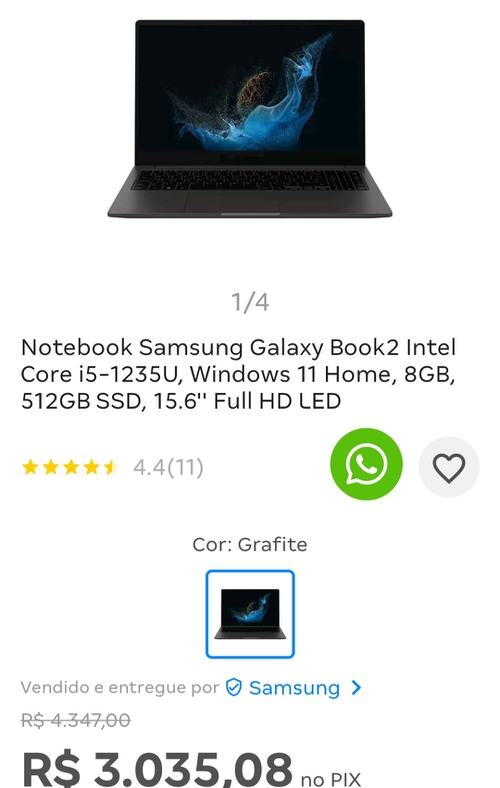This screenshot has width=500, height=788.
Task: Click the crossed-out R$ 4.347,00 price
Action: 75,720
